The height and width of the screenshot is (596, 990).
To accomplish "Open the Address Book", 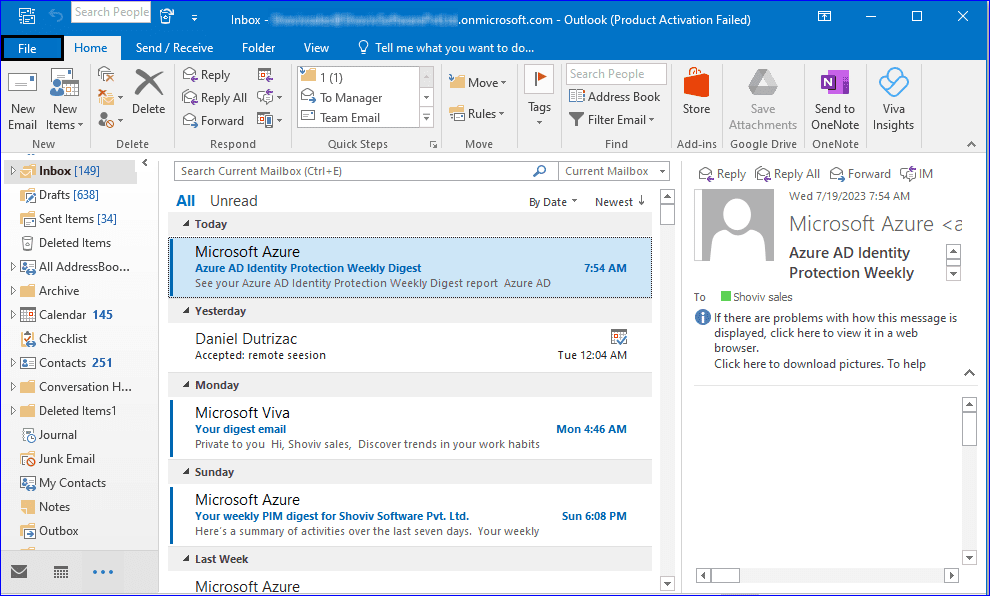I will coord(615,97).
